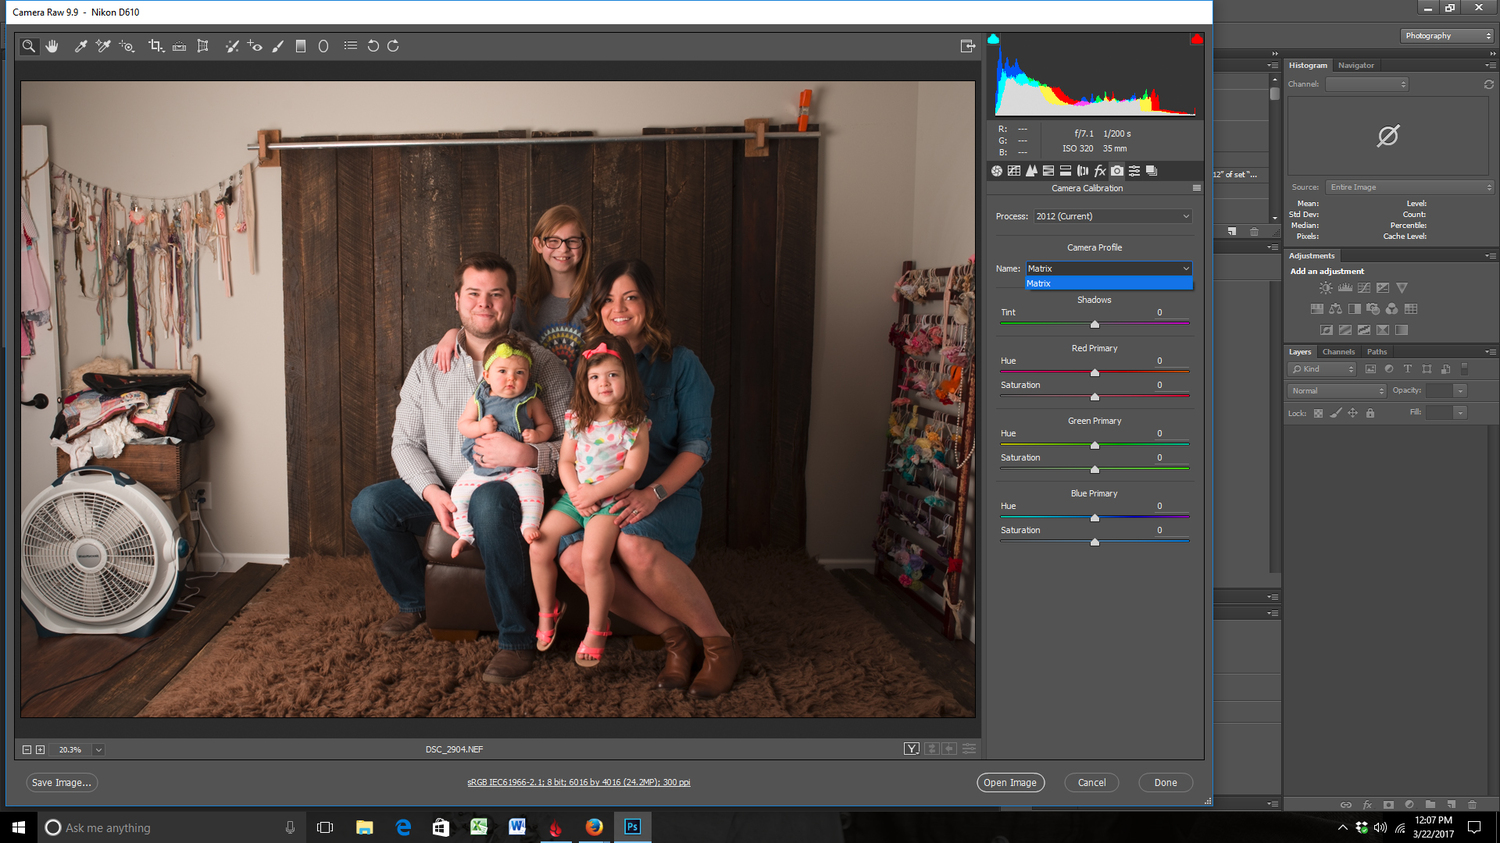Open the Camera Raw preferences dialog
The image size is (1500, 843).
[x=350, y=46]
